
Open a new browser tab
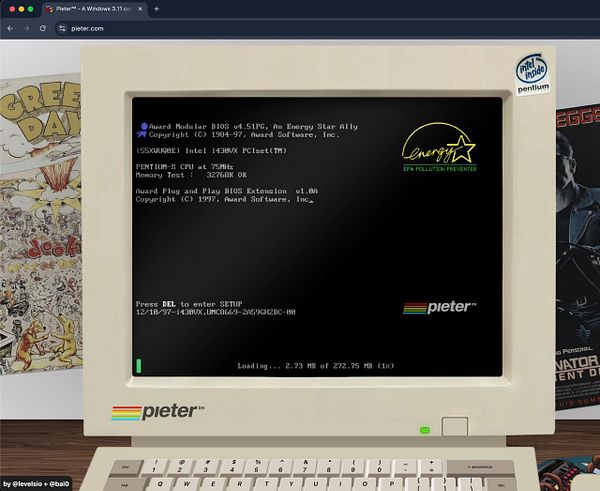click(156, 9)
